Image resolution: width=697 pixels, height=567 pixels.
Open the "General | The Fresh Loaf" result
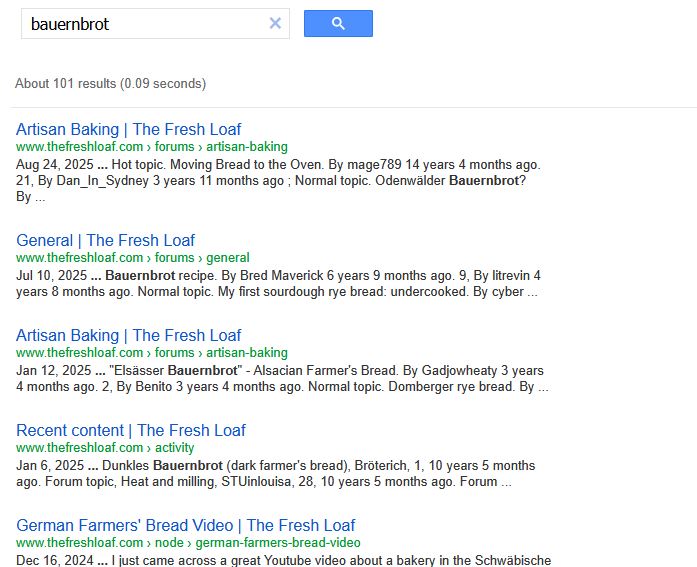click(x=105, y=240)
